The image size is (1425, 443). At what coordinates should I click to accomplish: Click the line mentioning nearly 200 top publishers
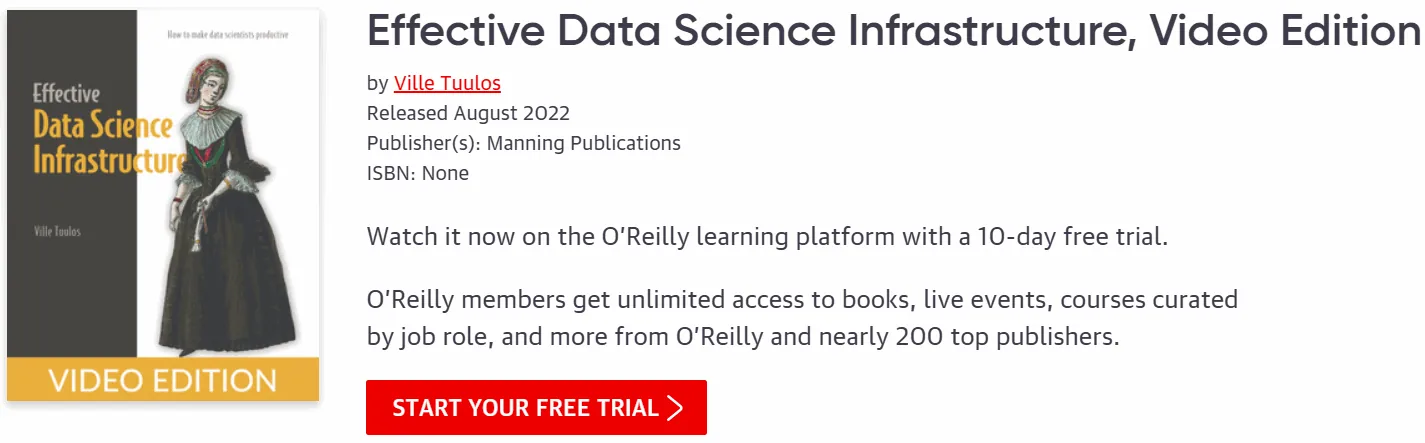click(743, 336)
